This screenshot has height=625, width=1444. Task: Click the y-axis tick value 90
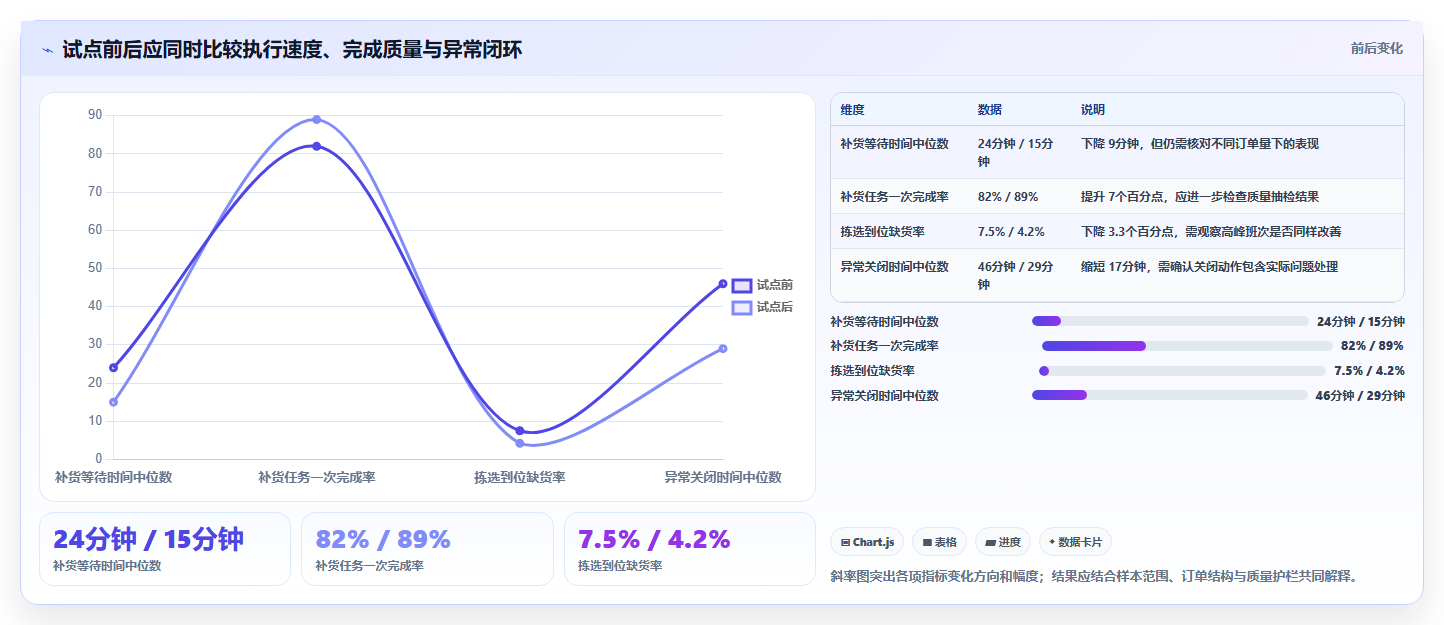tap(95, 115)
